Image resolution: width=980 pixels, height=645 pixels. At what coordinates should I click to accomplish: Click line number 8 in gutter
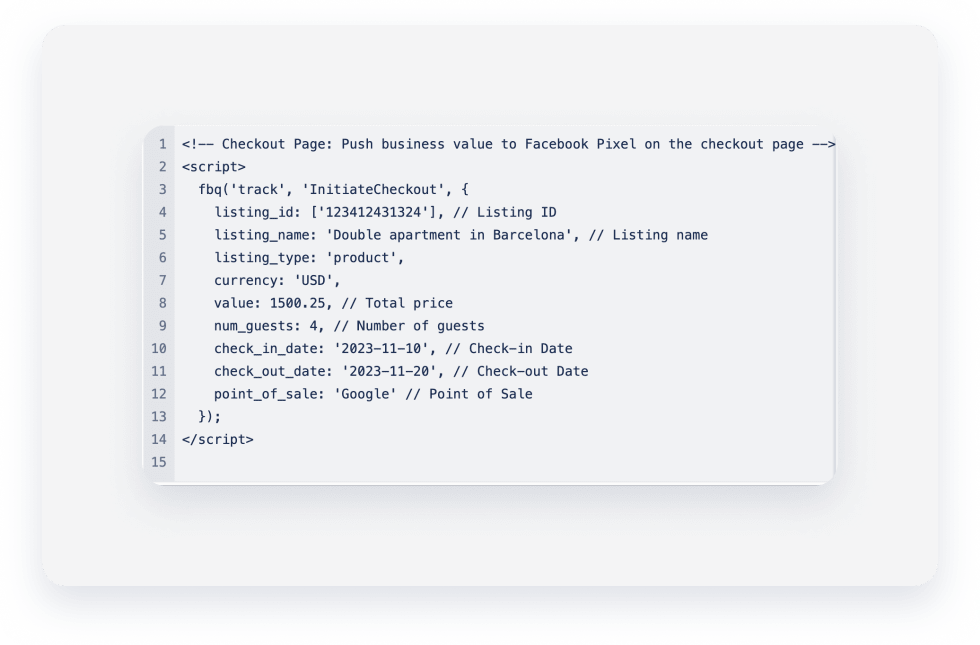click(x=162, y=303)
